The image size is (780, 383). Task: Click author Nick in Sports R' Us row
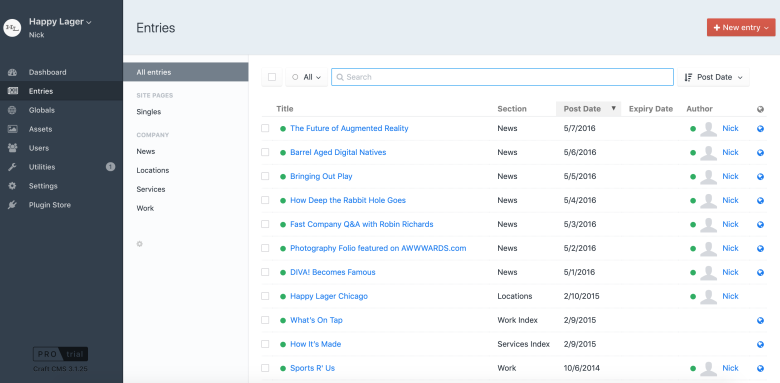click(730, 368)
